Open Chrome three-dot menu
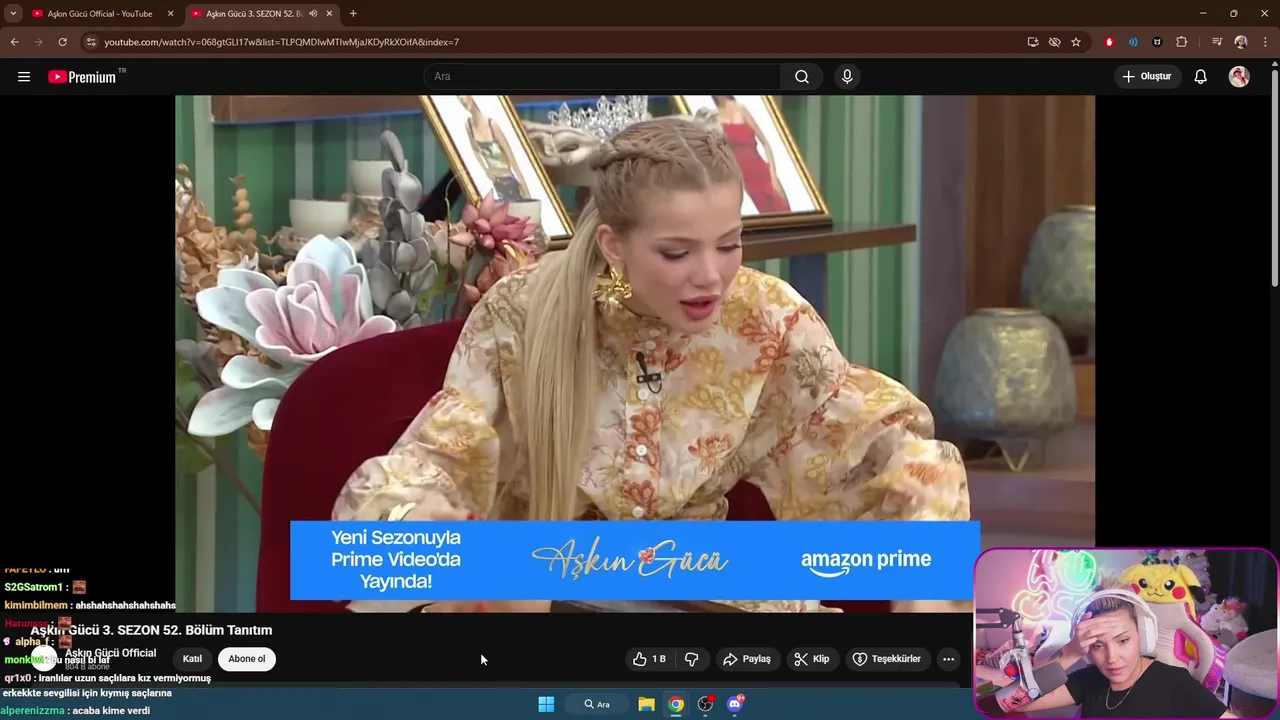1280x720 pixels. pyautogui.click(x=1265, y=42)
